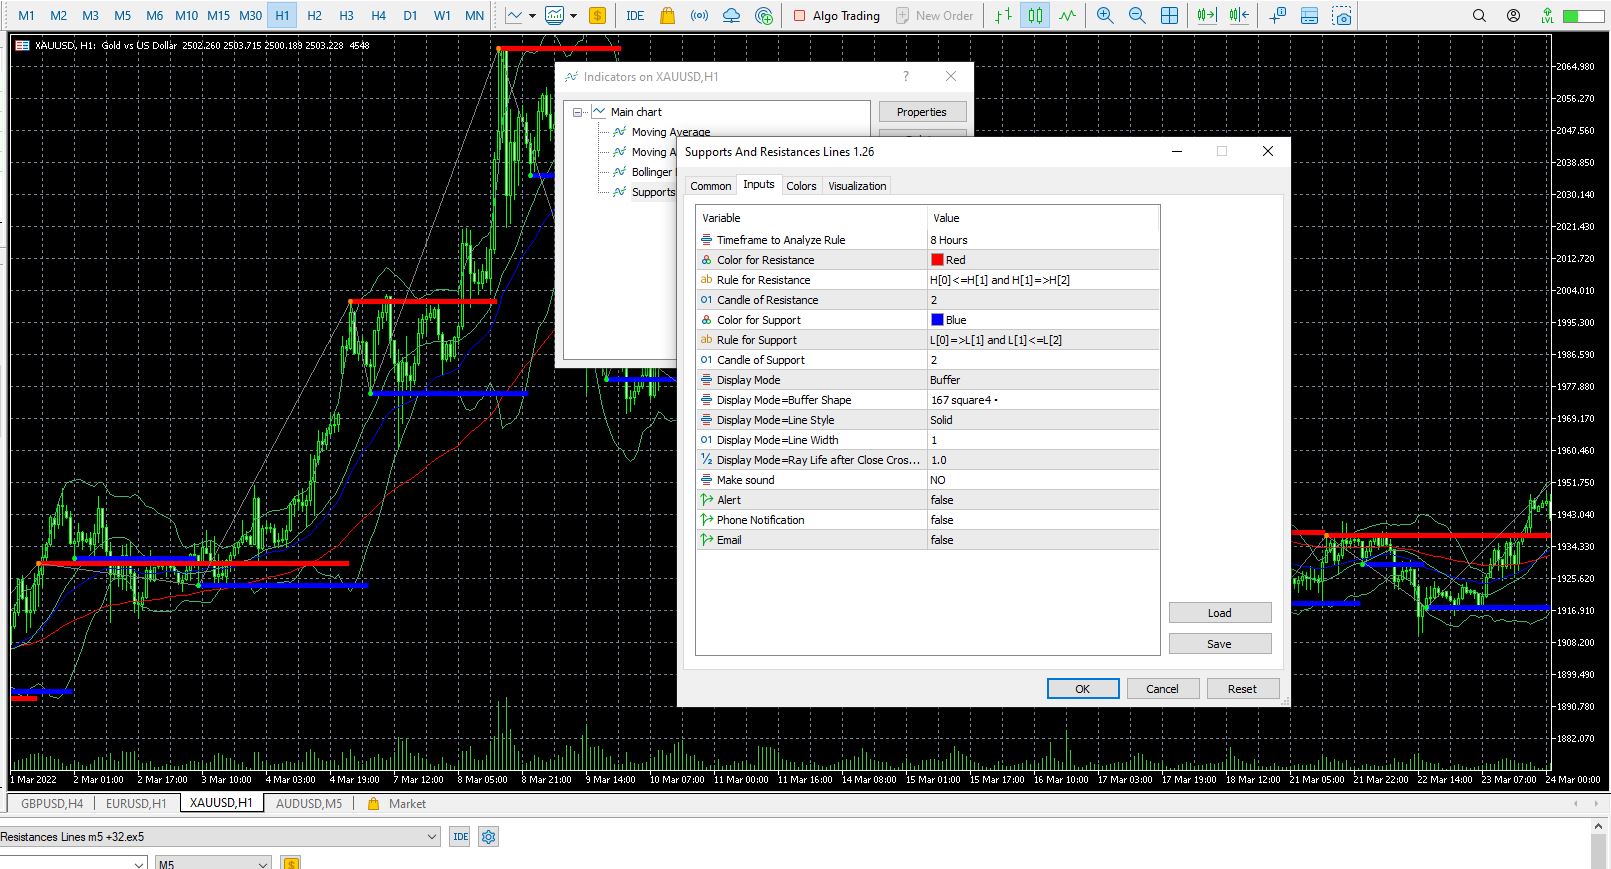Edit Buffer Shape value 167 square4
The image size is (1611, 869).
1043,400
